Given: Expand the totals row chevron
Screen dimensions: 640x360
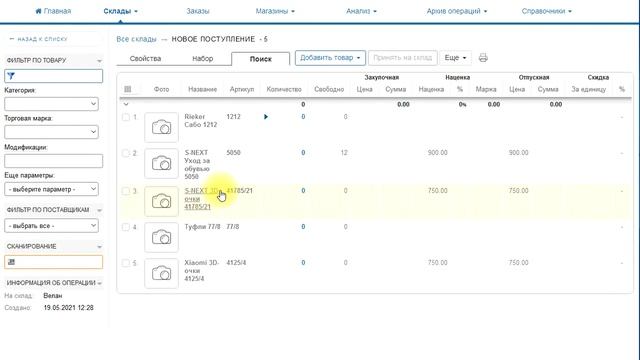Looking at the screenshot, I should (126, 104).
